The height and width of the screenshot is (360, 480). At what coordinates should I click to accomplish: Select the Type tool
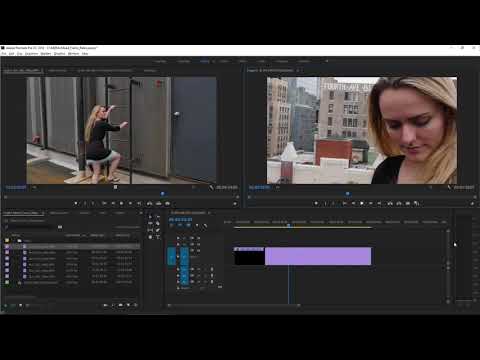click(x=158, y=237)
